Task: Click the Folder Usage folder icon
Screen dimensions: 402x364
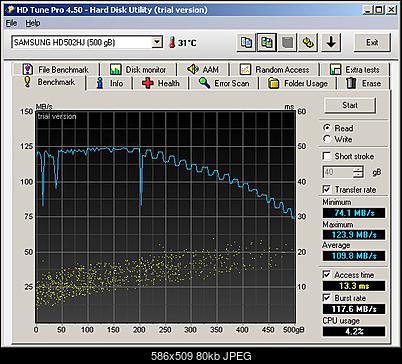Action: click(274, 83)
